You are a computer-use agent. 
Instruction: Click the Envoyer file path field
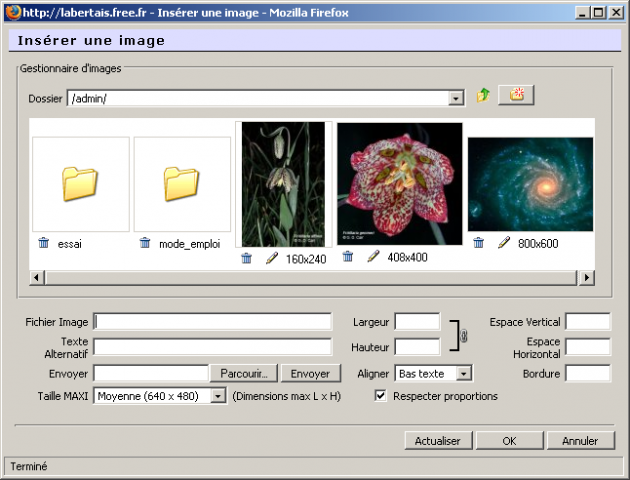[151, 374]
